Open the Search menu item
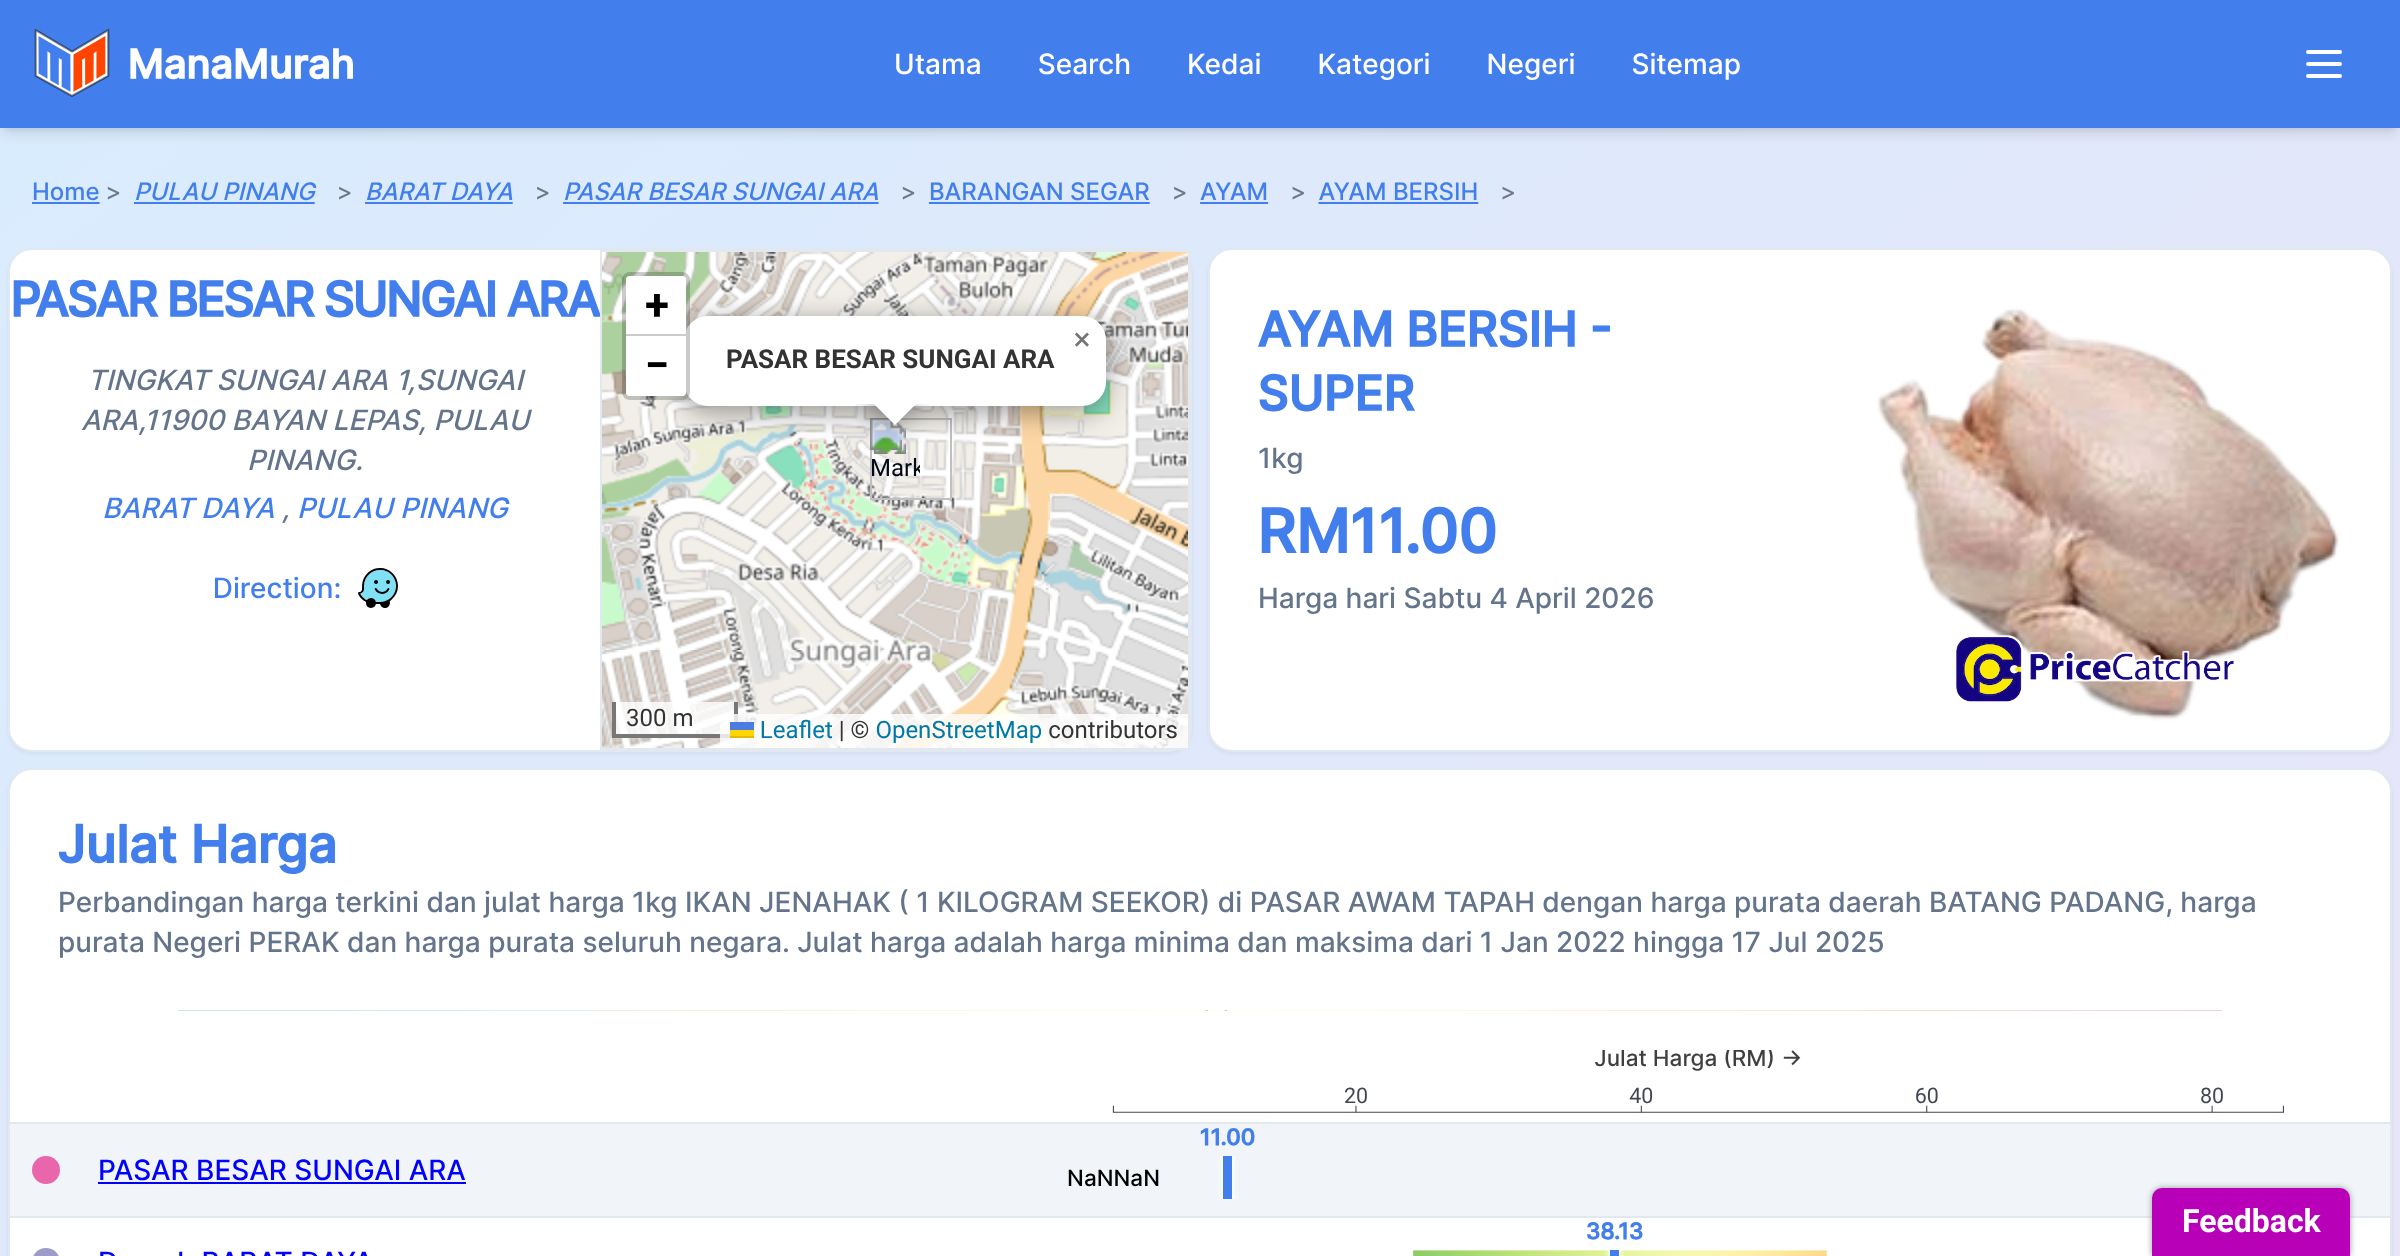 click(1083, 64)
